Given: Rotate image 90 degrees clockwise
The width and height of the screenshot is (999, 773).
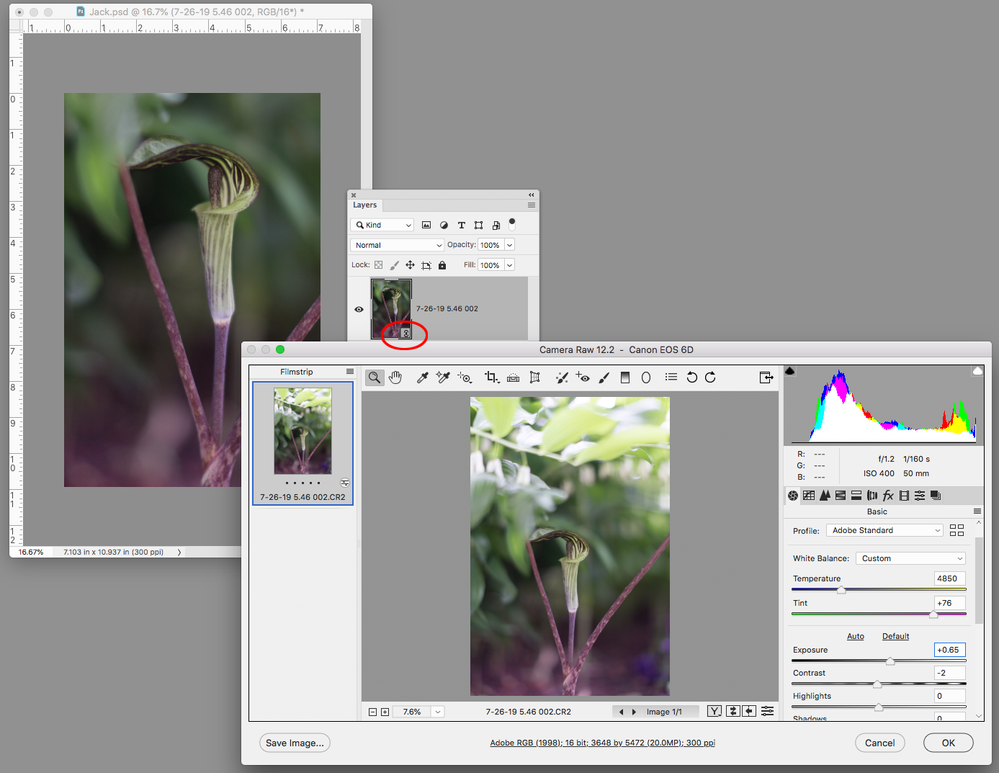Looking at the screenshot, I should point(710,377).
